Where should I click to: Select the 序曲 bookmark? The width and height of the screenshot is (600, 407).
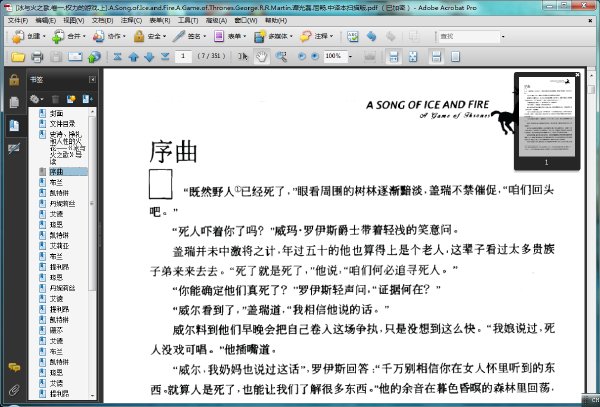point(56,172)
